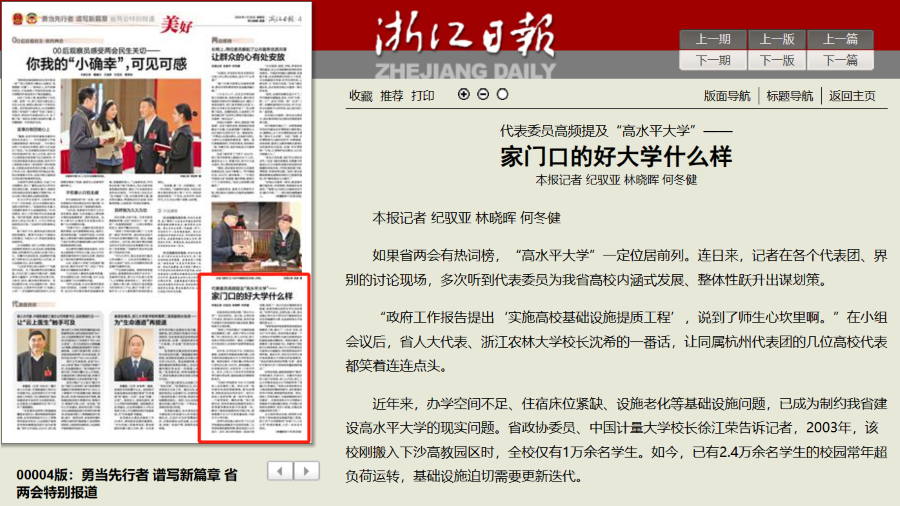Go to next page via 下一版
Image resolution: width=900 pixels, height=506 pixels.
click(776, 60)
